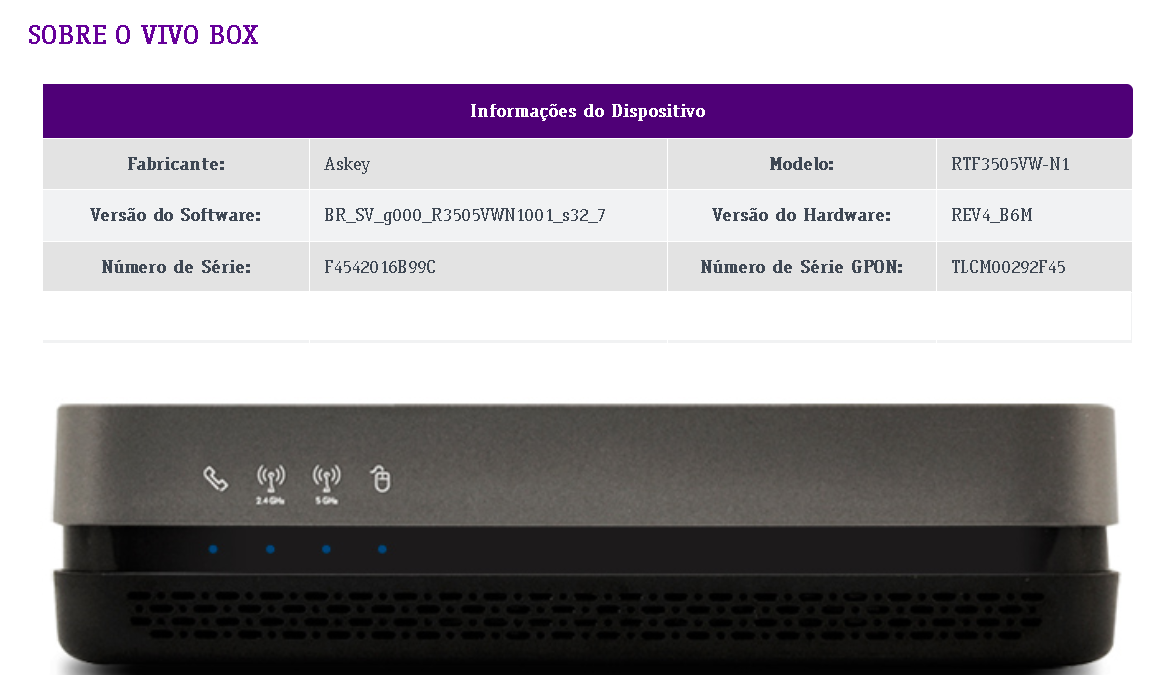The height and width of the screenshot is (675, 1154).
Task: Select the BR_SV_g000_R3505VWN1001_s32_7 software version
Action: tap(464, 215)
